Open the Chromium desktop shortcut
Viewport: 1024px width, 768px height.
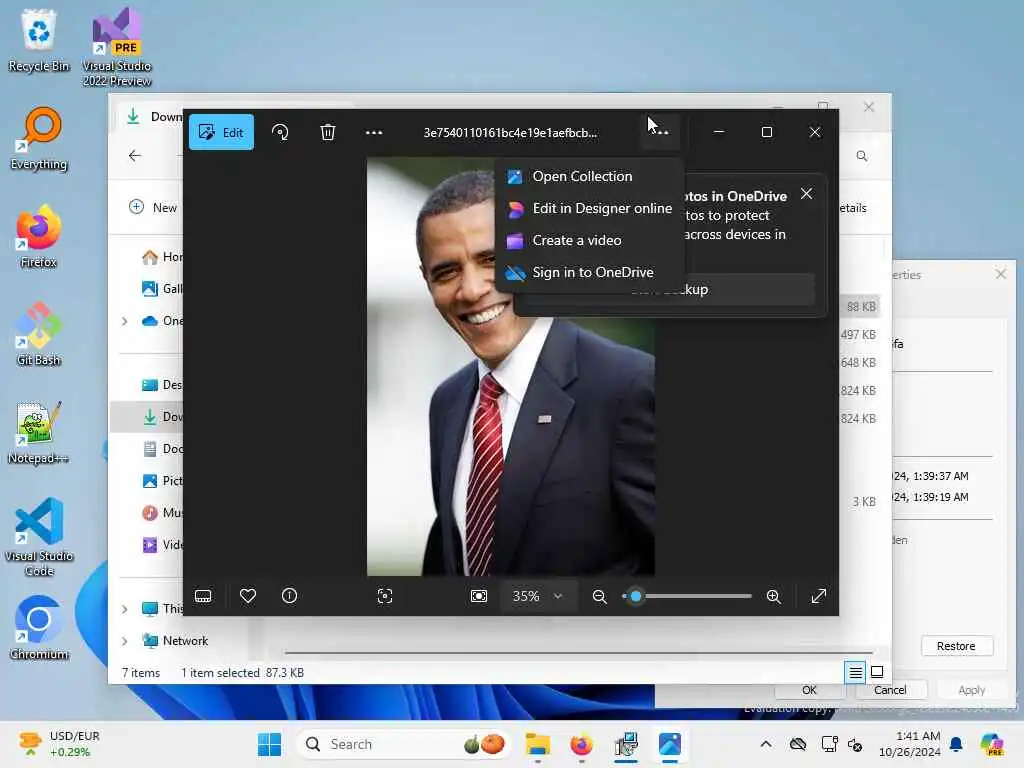click(x=39, y=628)
